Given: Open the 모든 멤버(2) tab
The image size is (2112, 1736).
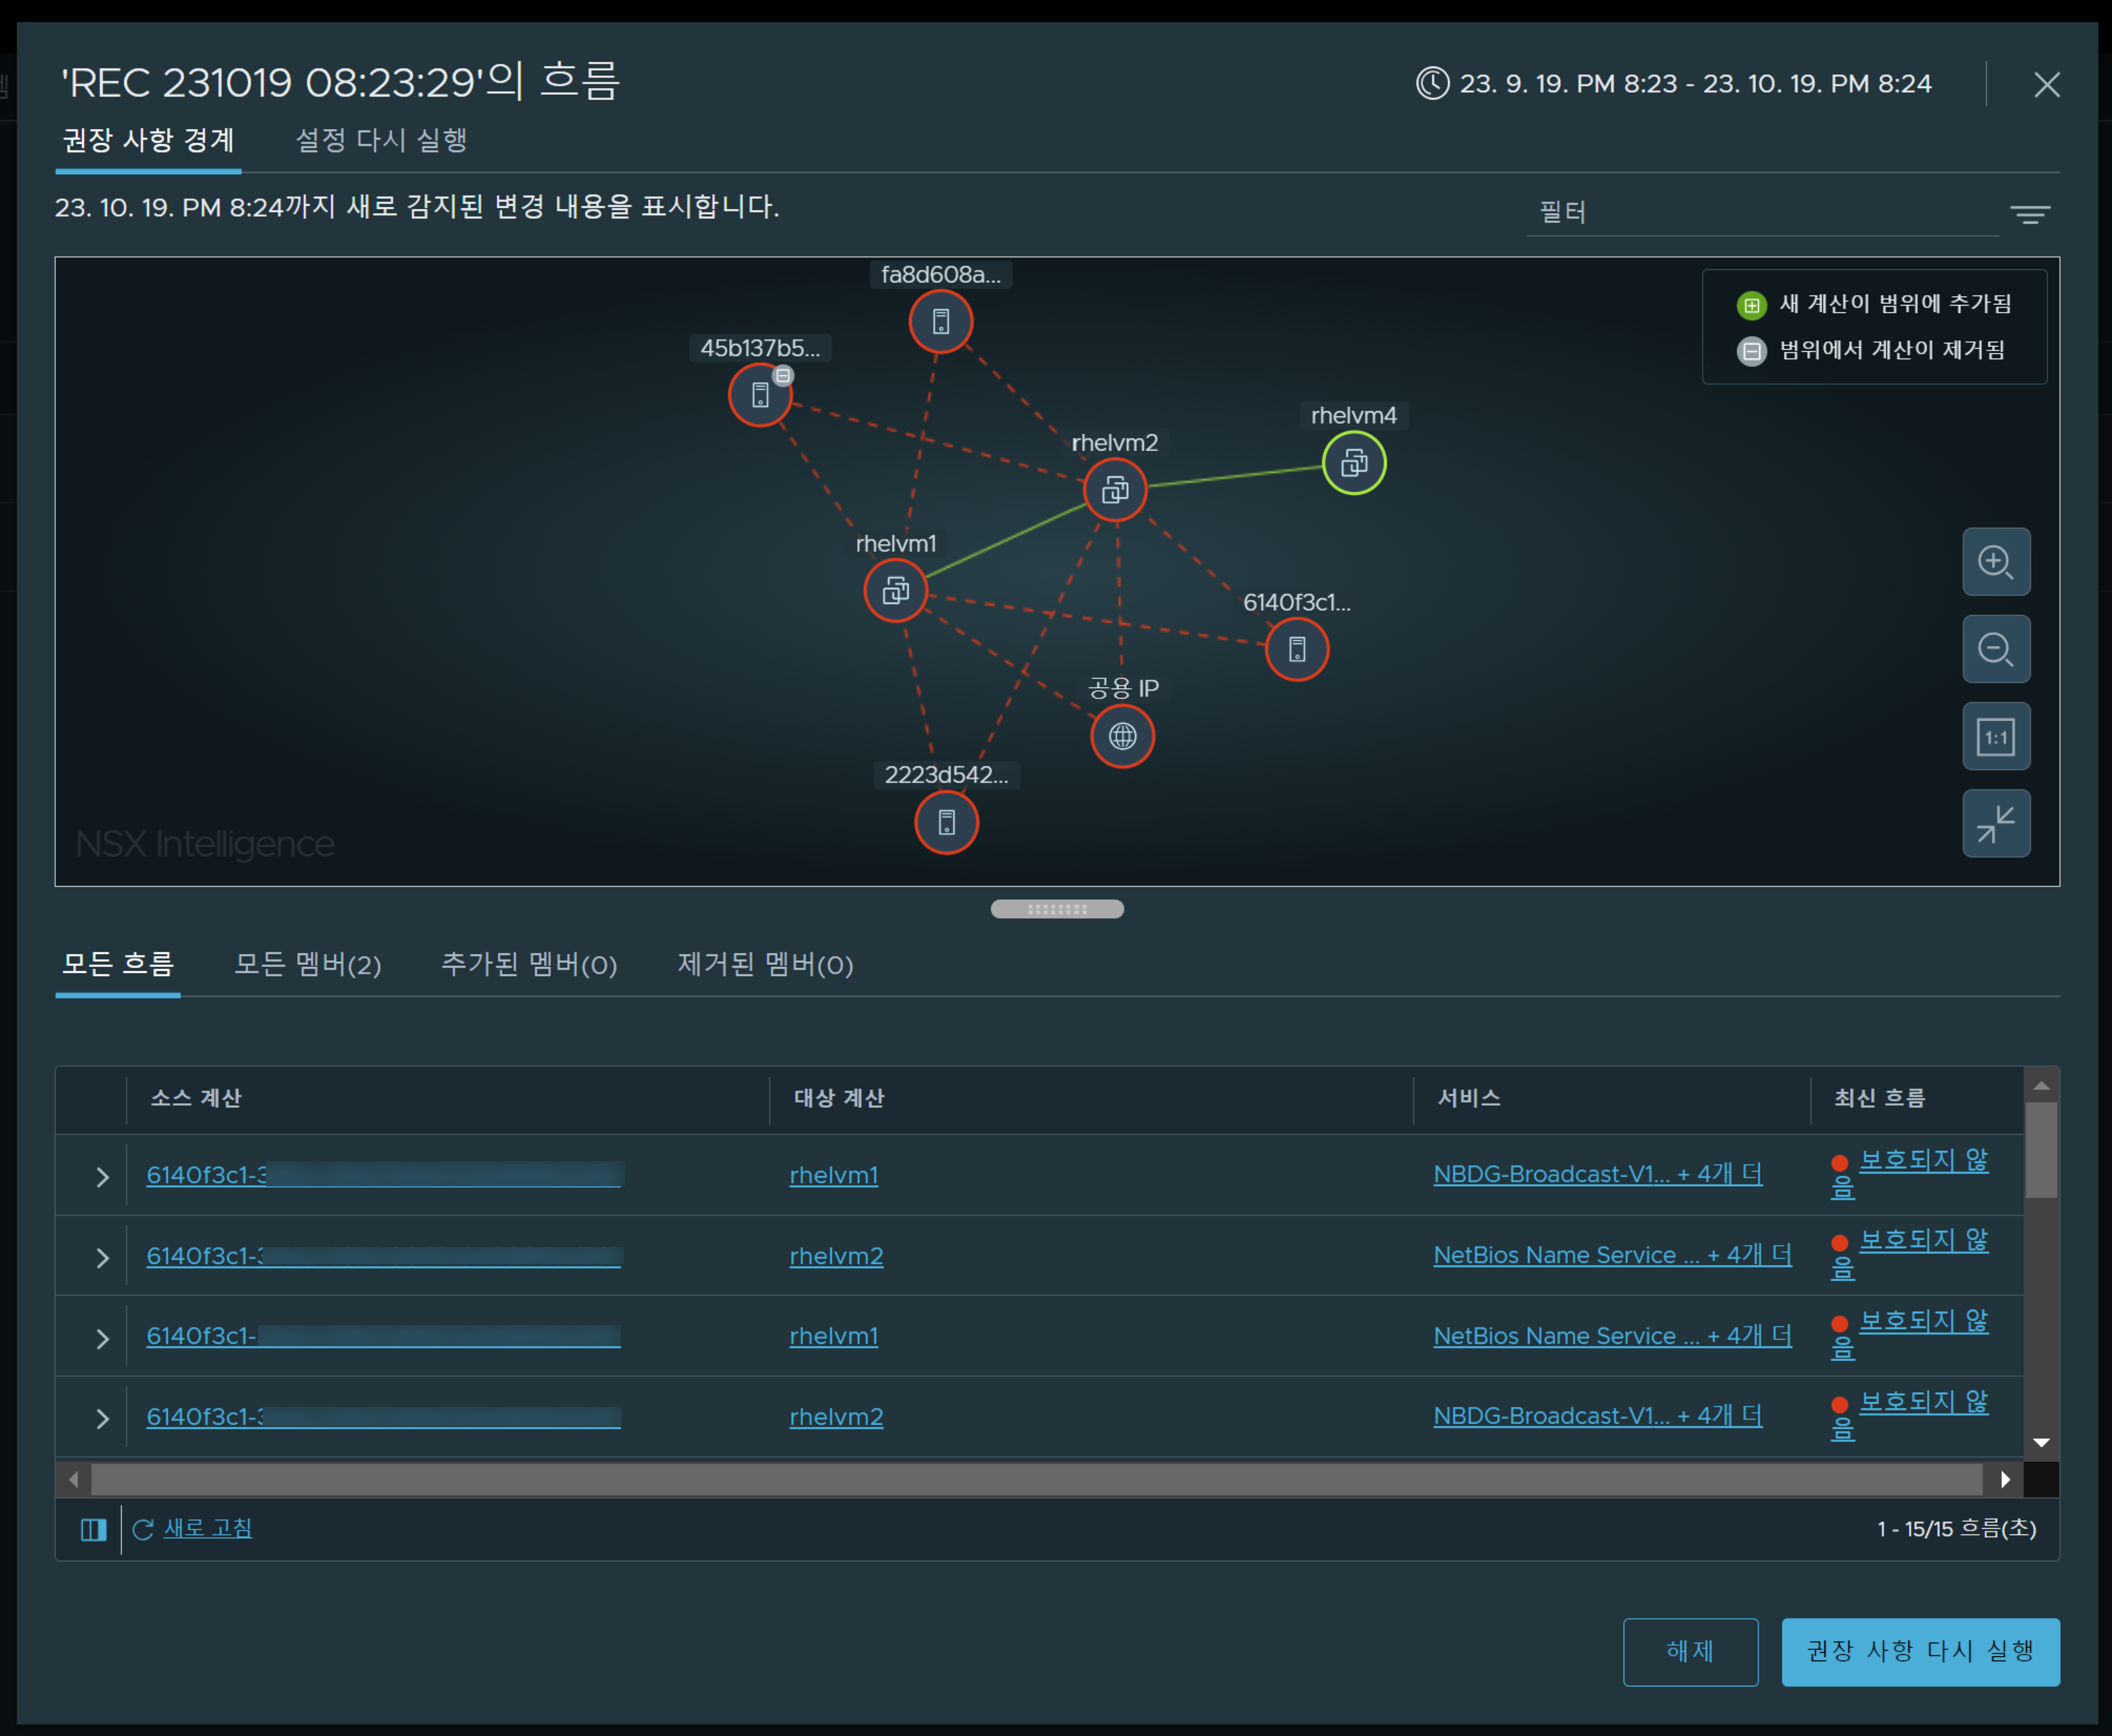Looking at the screenshot, I should 307,965.
